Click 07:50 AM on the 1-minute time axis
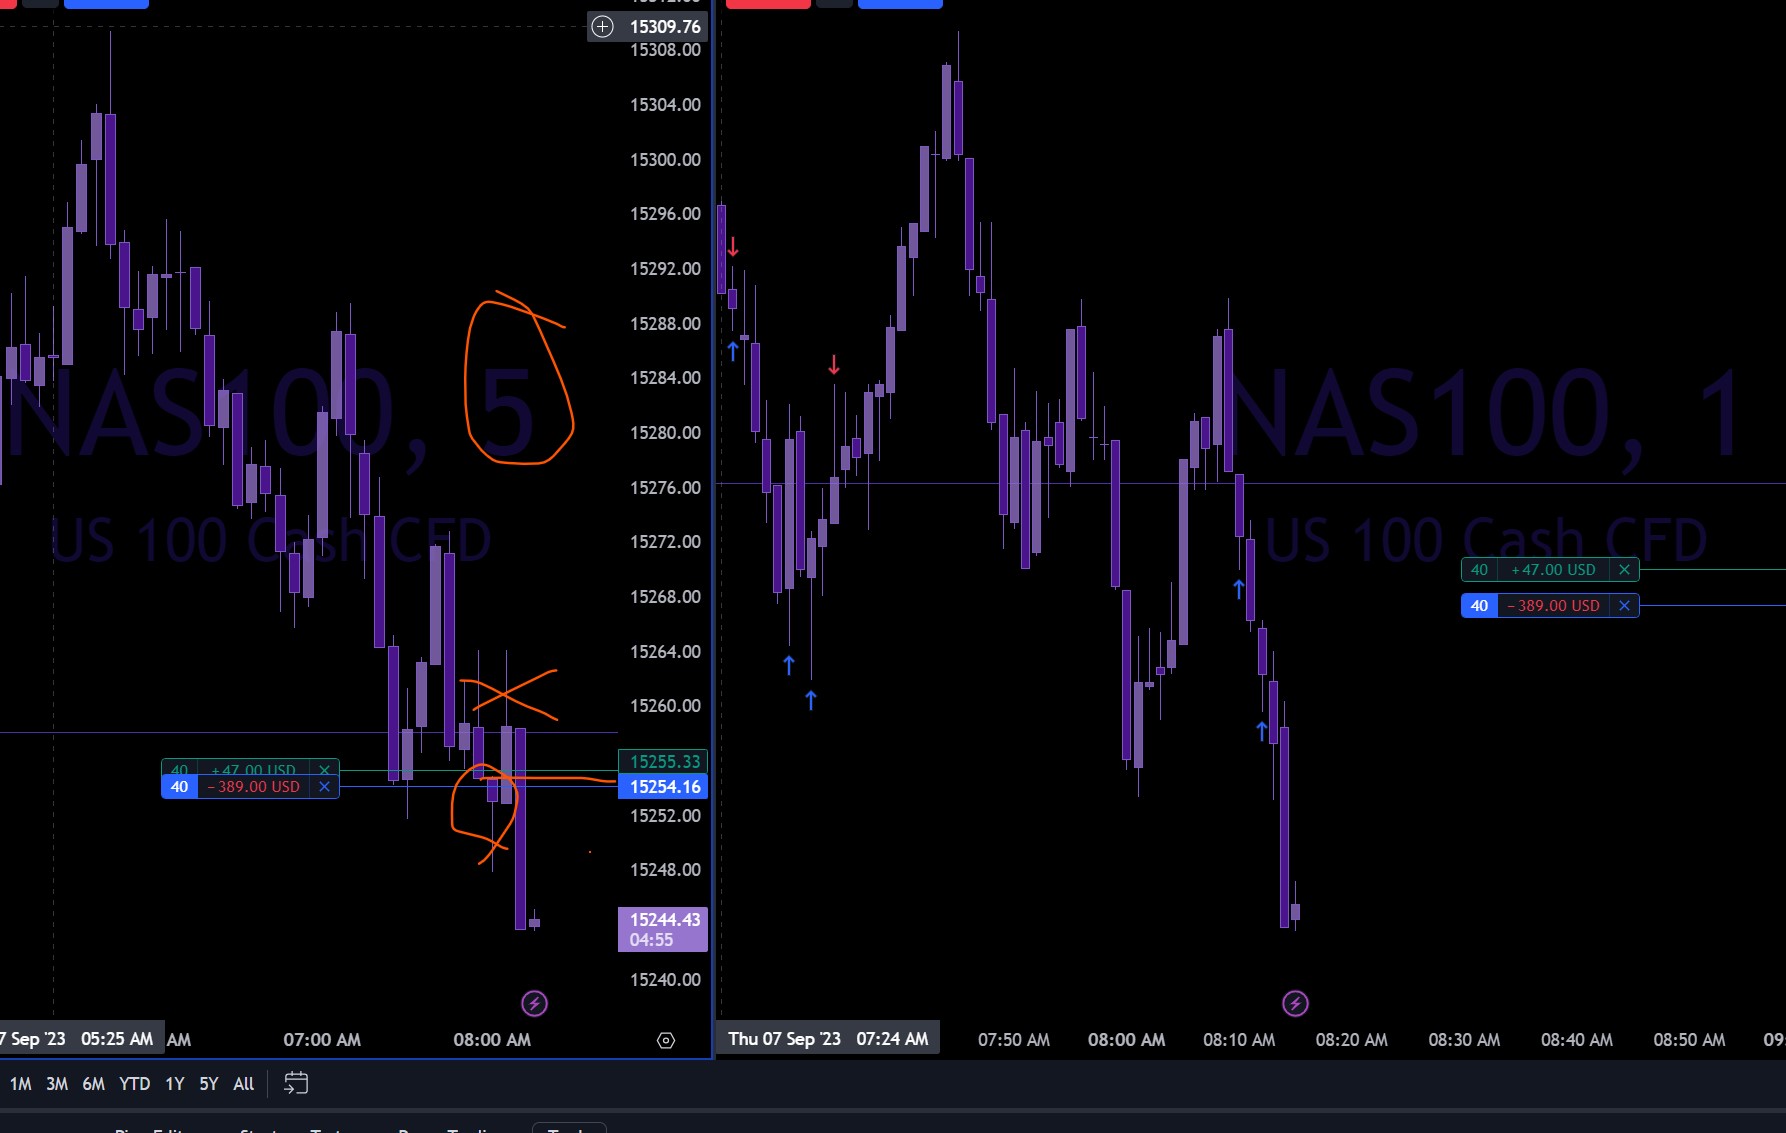Screen dimensions: 1786x1133 1014,1040
